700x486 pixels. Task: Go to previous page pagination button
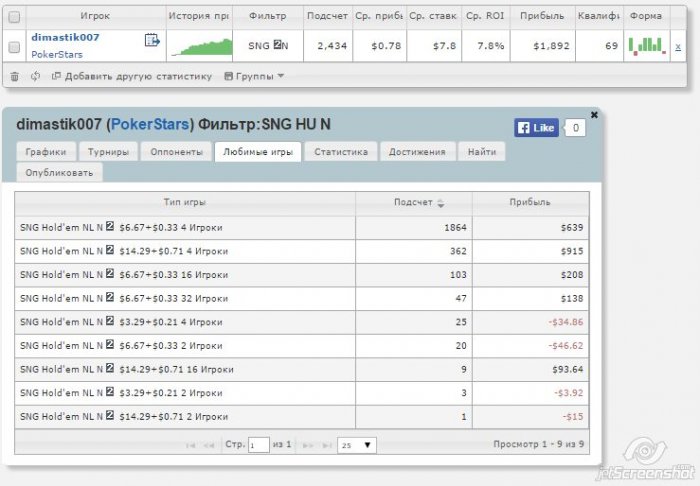click(x=208, y=445)
